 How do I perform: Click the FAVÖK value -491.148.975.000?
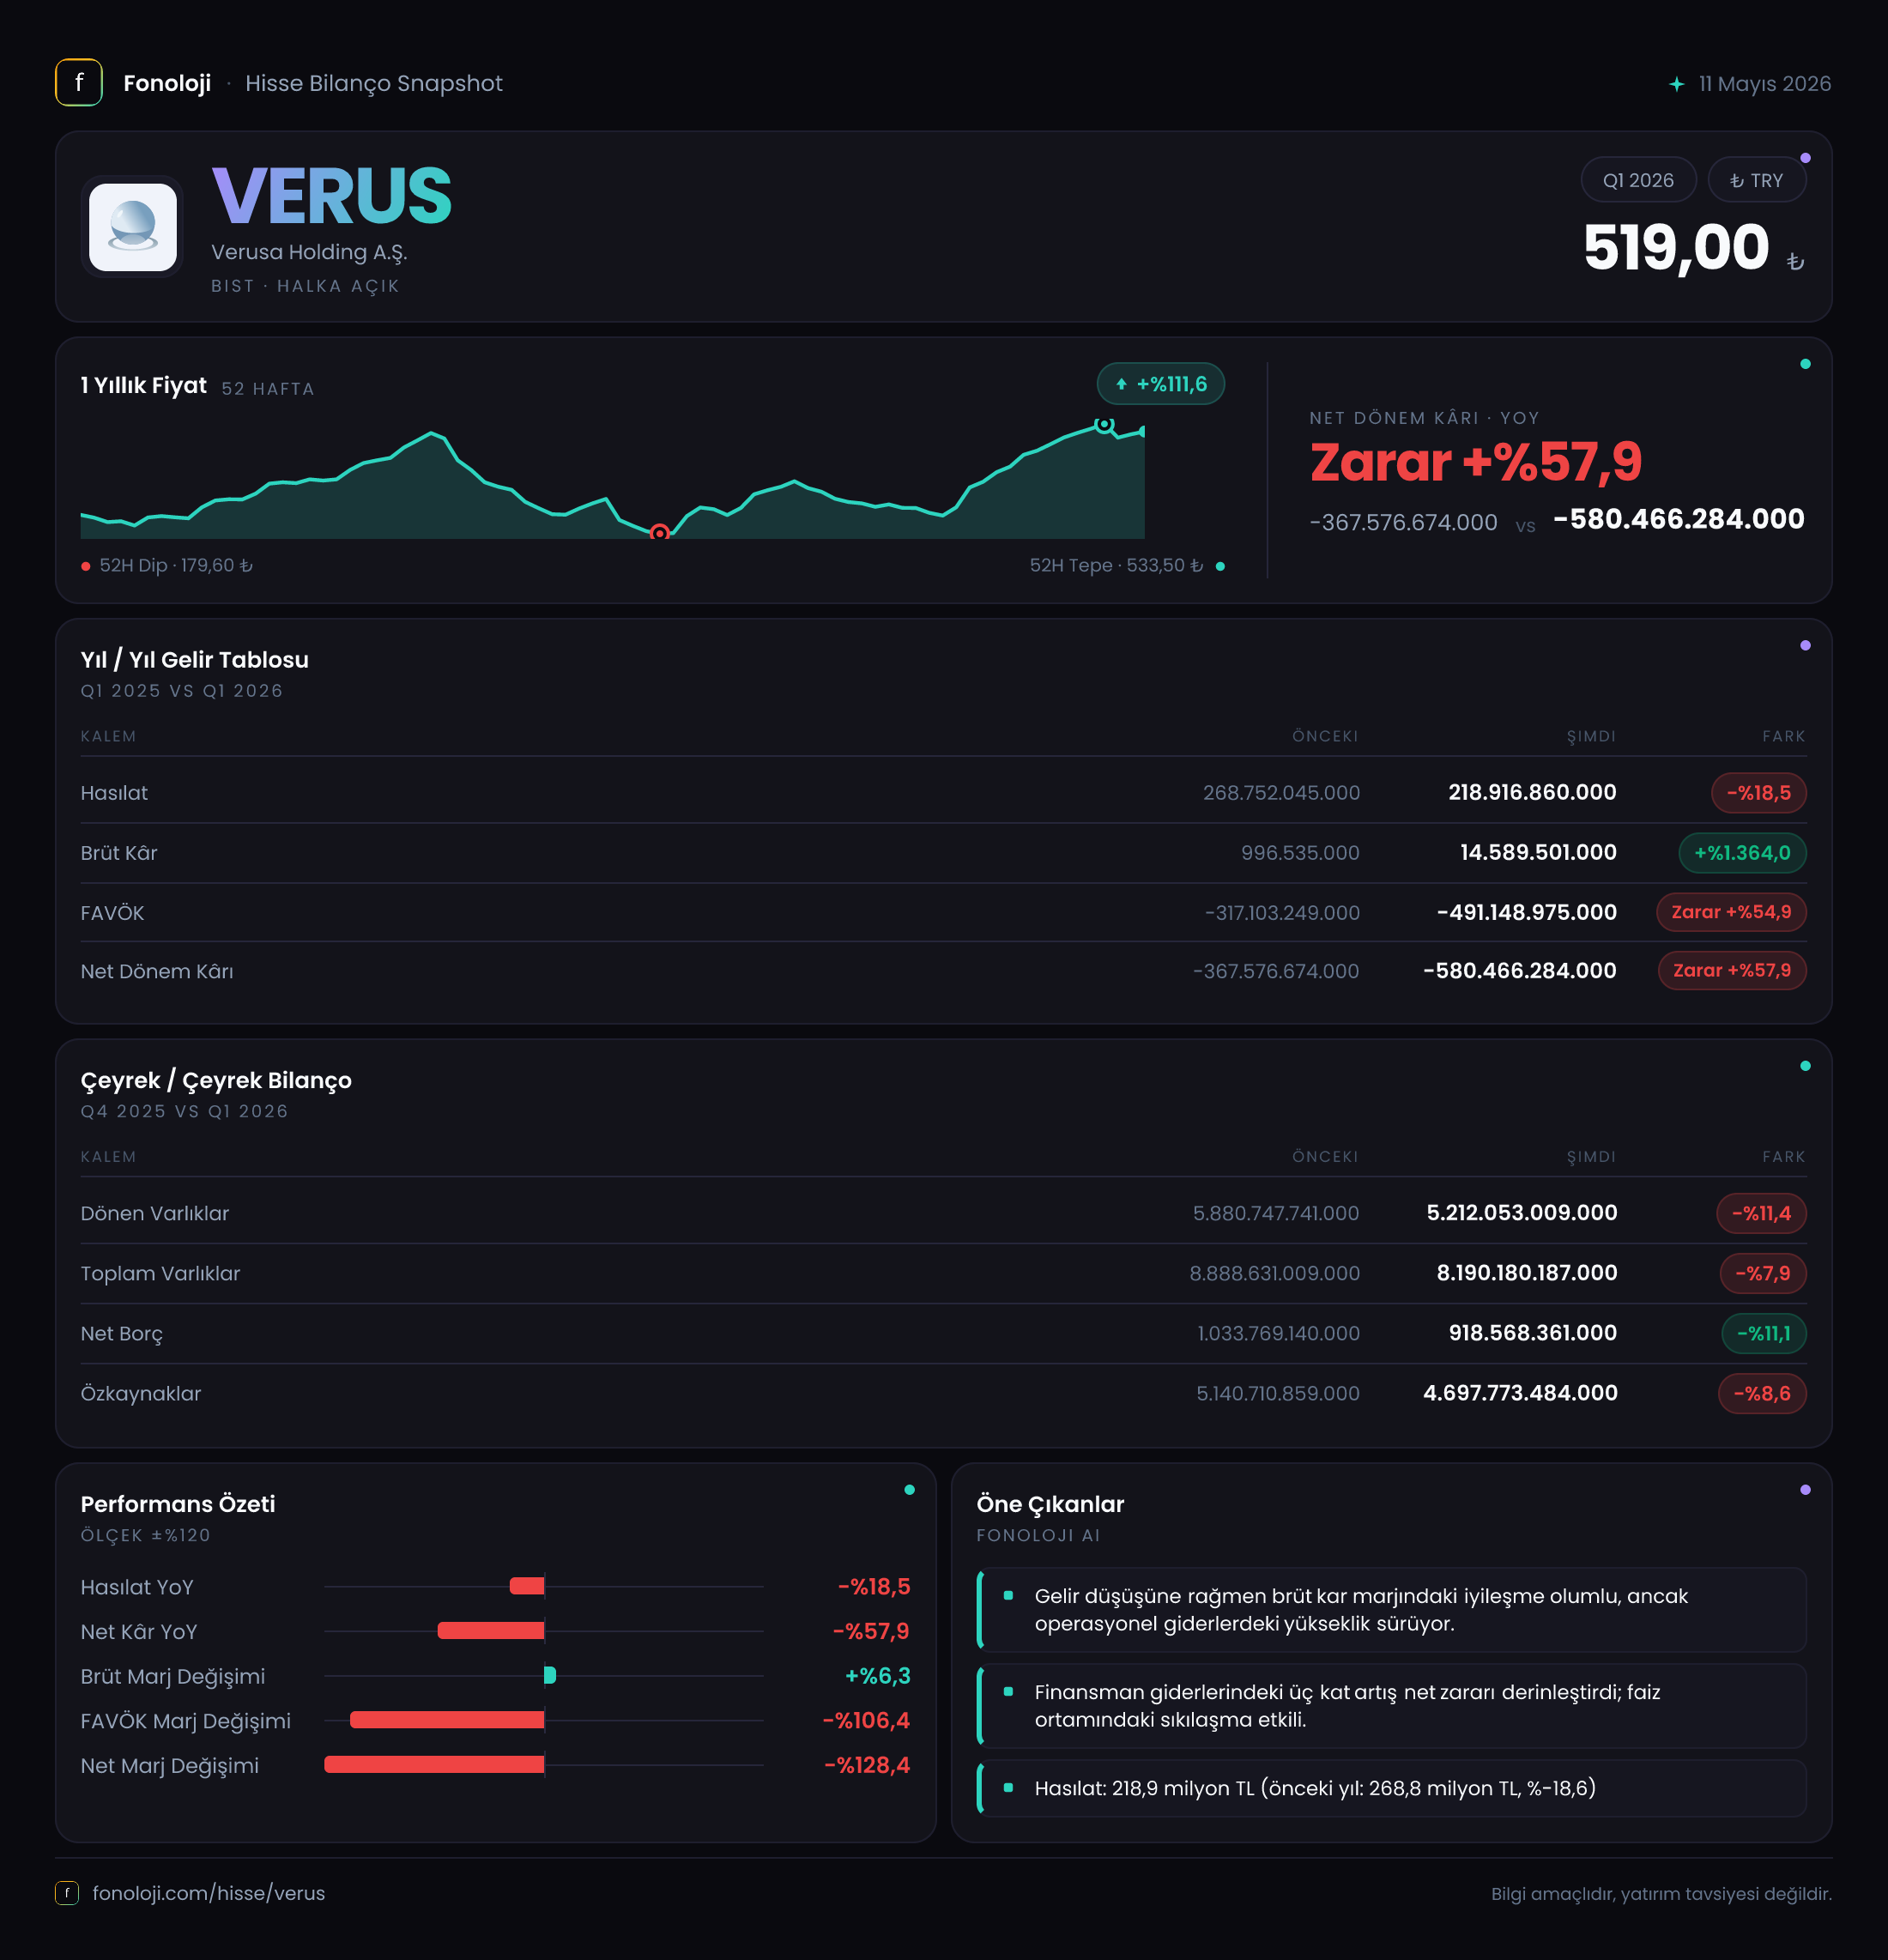(1526, 912)
